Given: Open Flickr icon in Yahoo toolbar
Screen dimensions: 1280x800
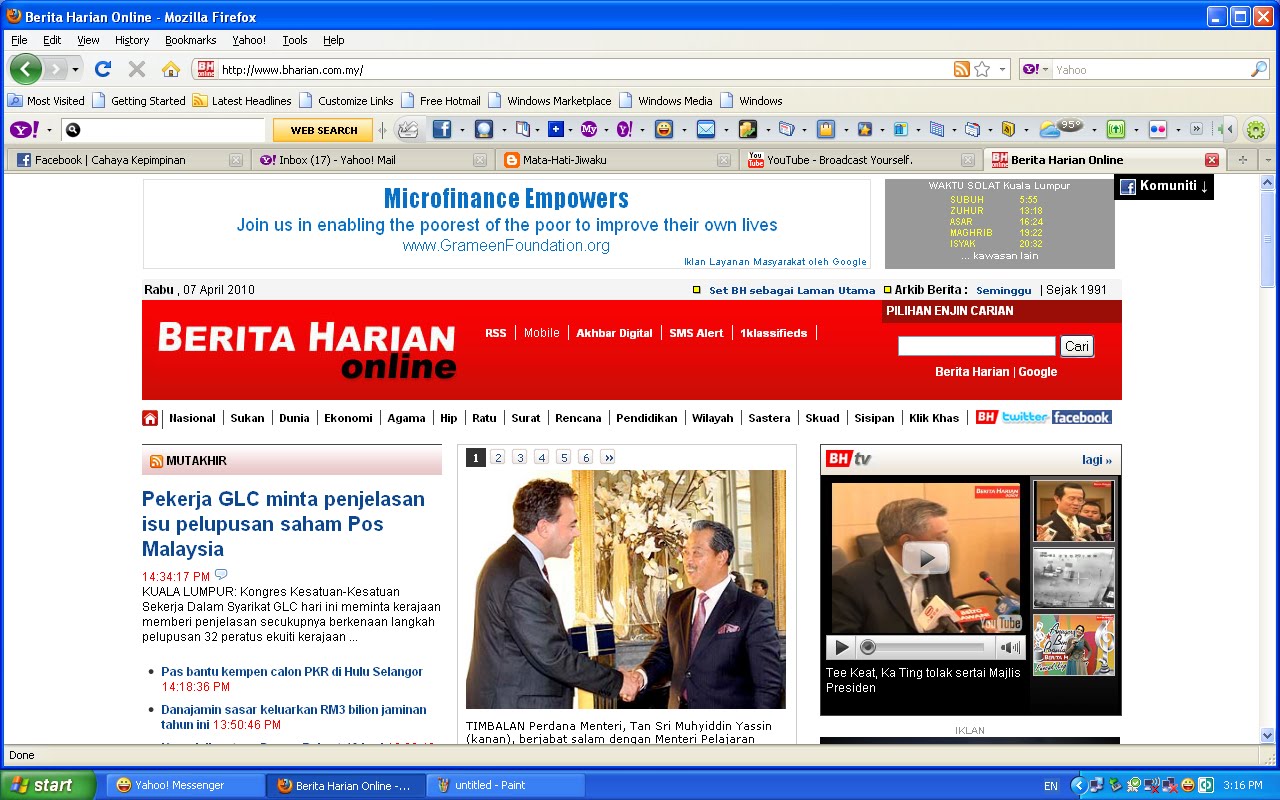Looking at the screenshot, I should [1158, 129].
